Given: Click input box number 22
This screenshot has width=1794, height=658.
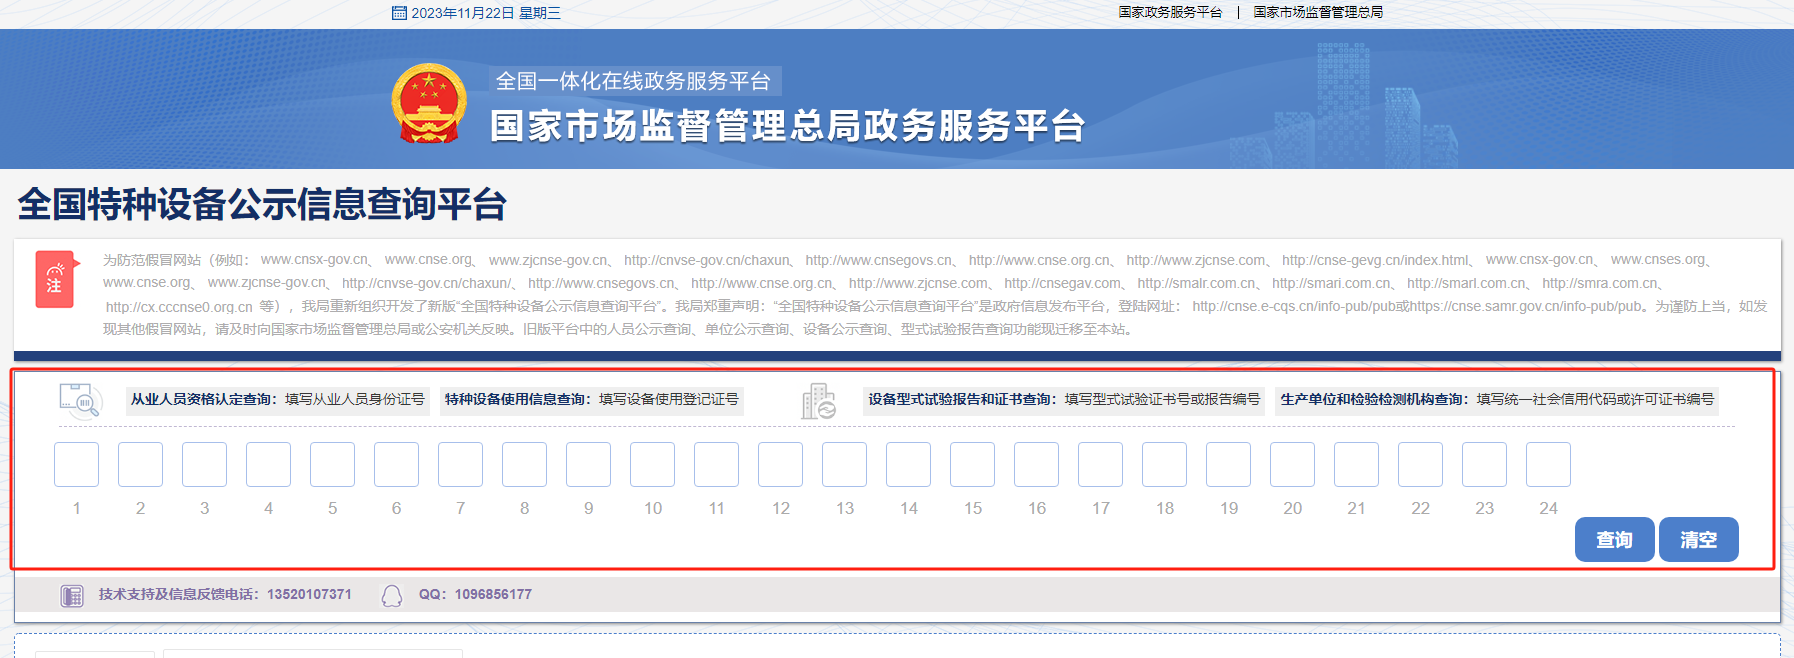Looking at the screenshot, I should pos(1421,465).
